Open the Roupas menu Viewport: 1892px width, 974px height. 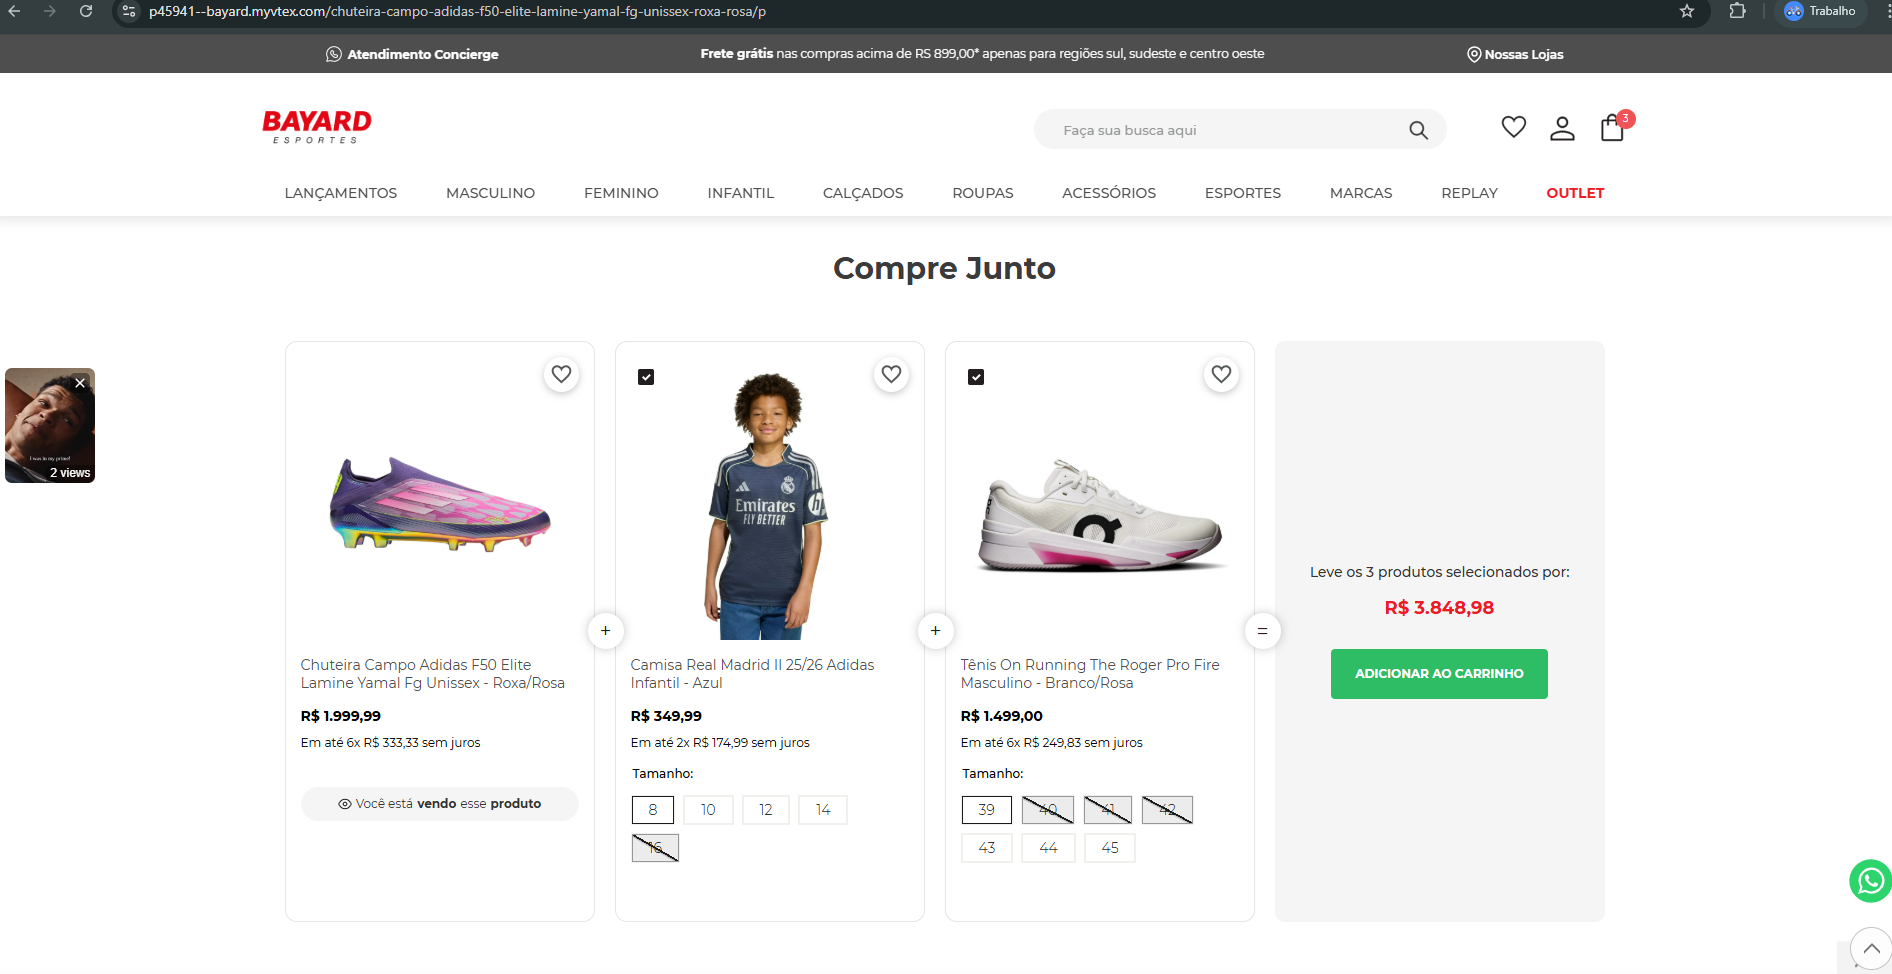tap(983, 193)
